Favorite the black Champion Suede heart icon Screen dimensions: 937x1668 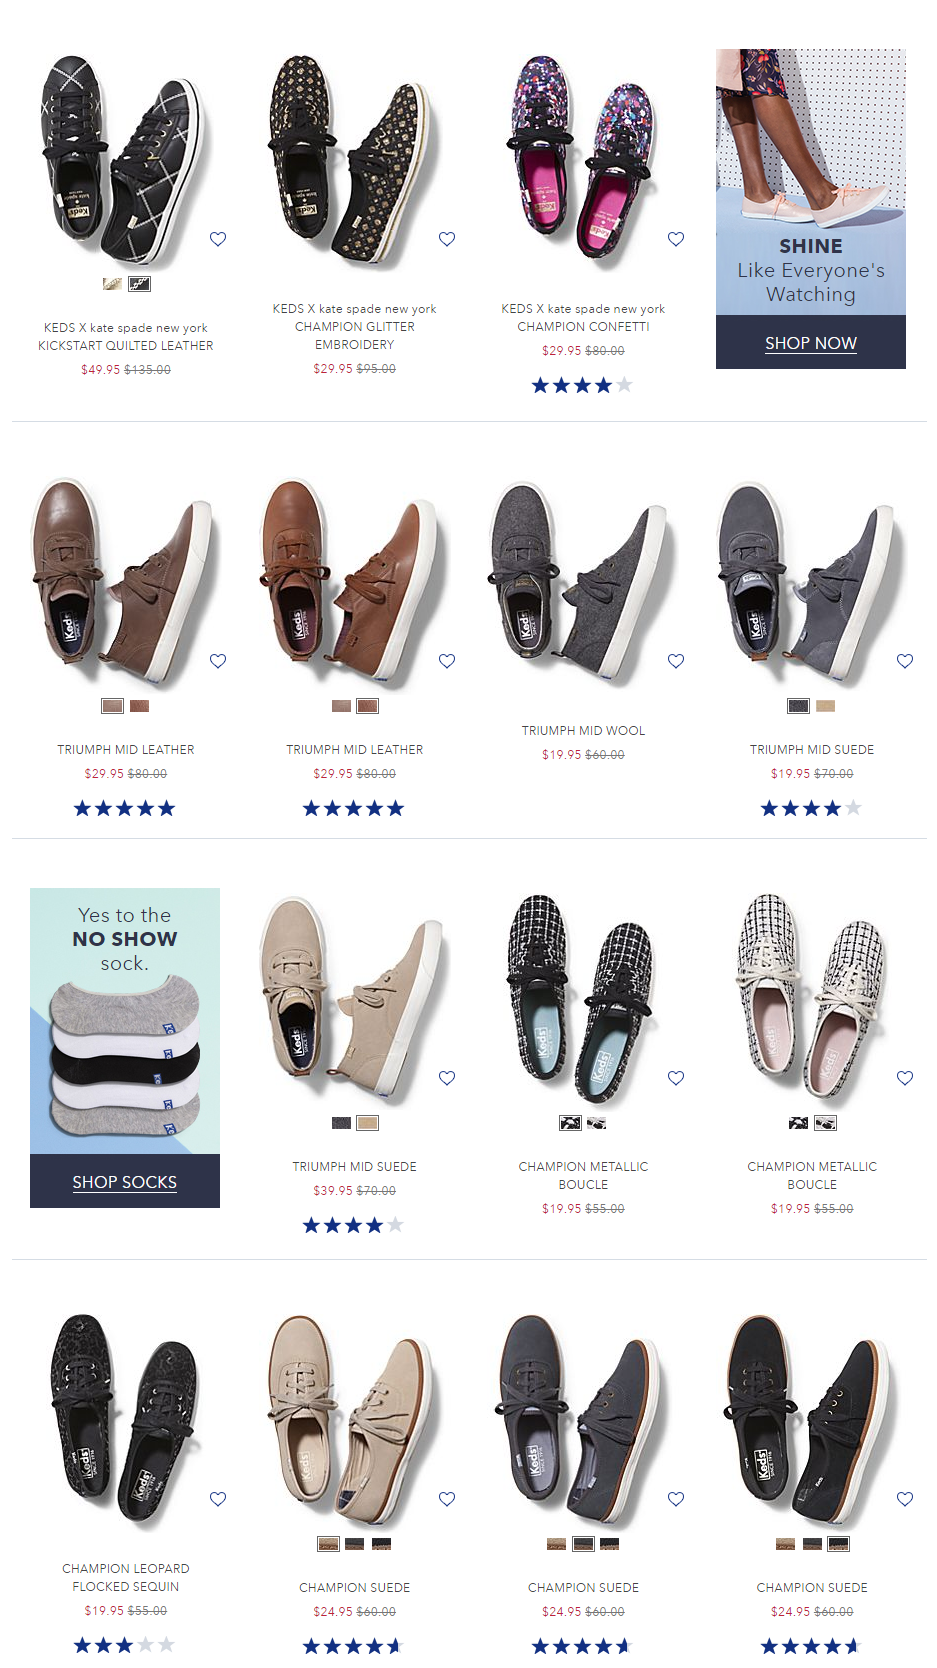coord(905,1499)
